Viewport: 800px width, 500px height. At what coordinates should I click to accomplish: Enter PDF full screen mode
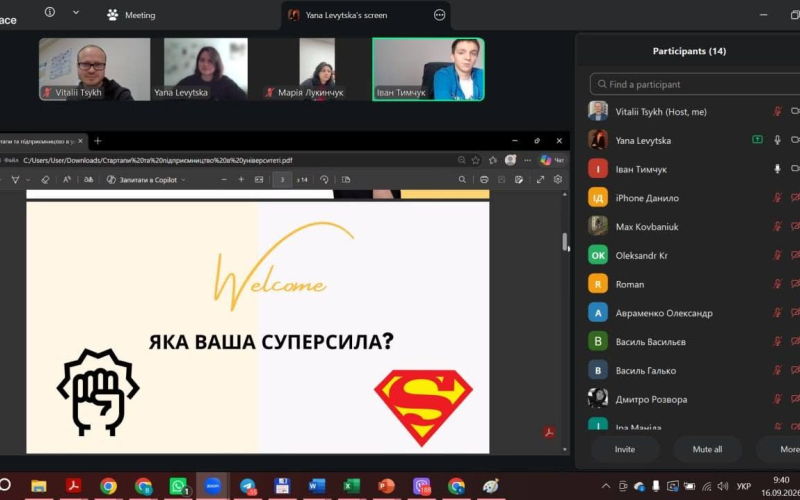pyautogui.click(x=540, y=180)
